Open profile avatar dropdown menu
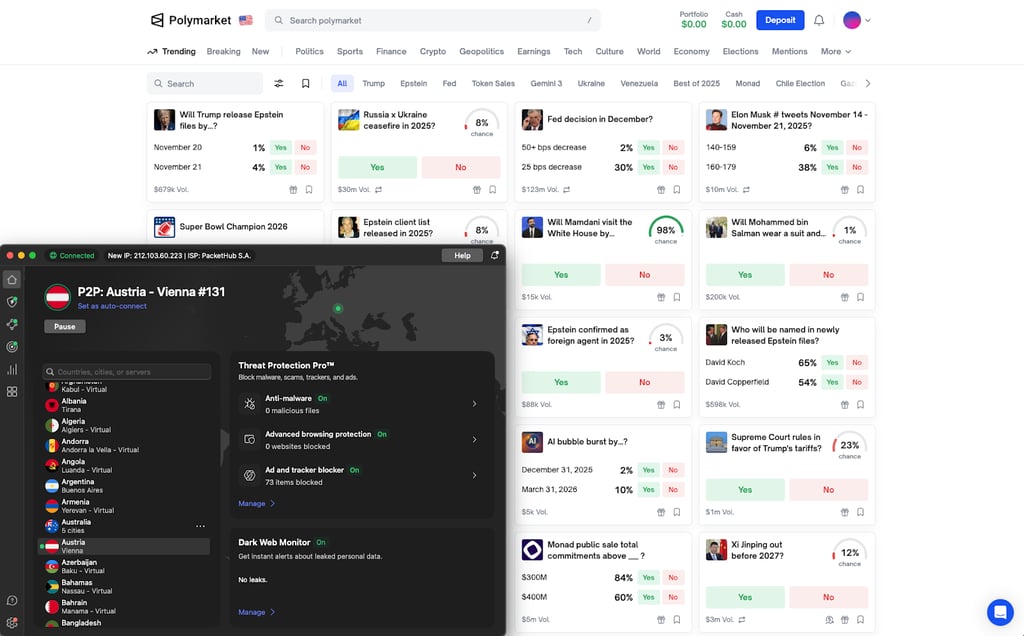Screen dimensions: 1024x636 [856, 20]
